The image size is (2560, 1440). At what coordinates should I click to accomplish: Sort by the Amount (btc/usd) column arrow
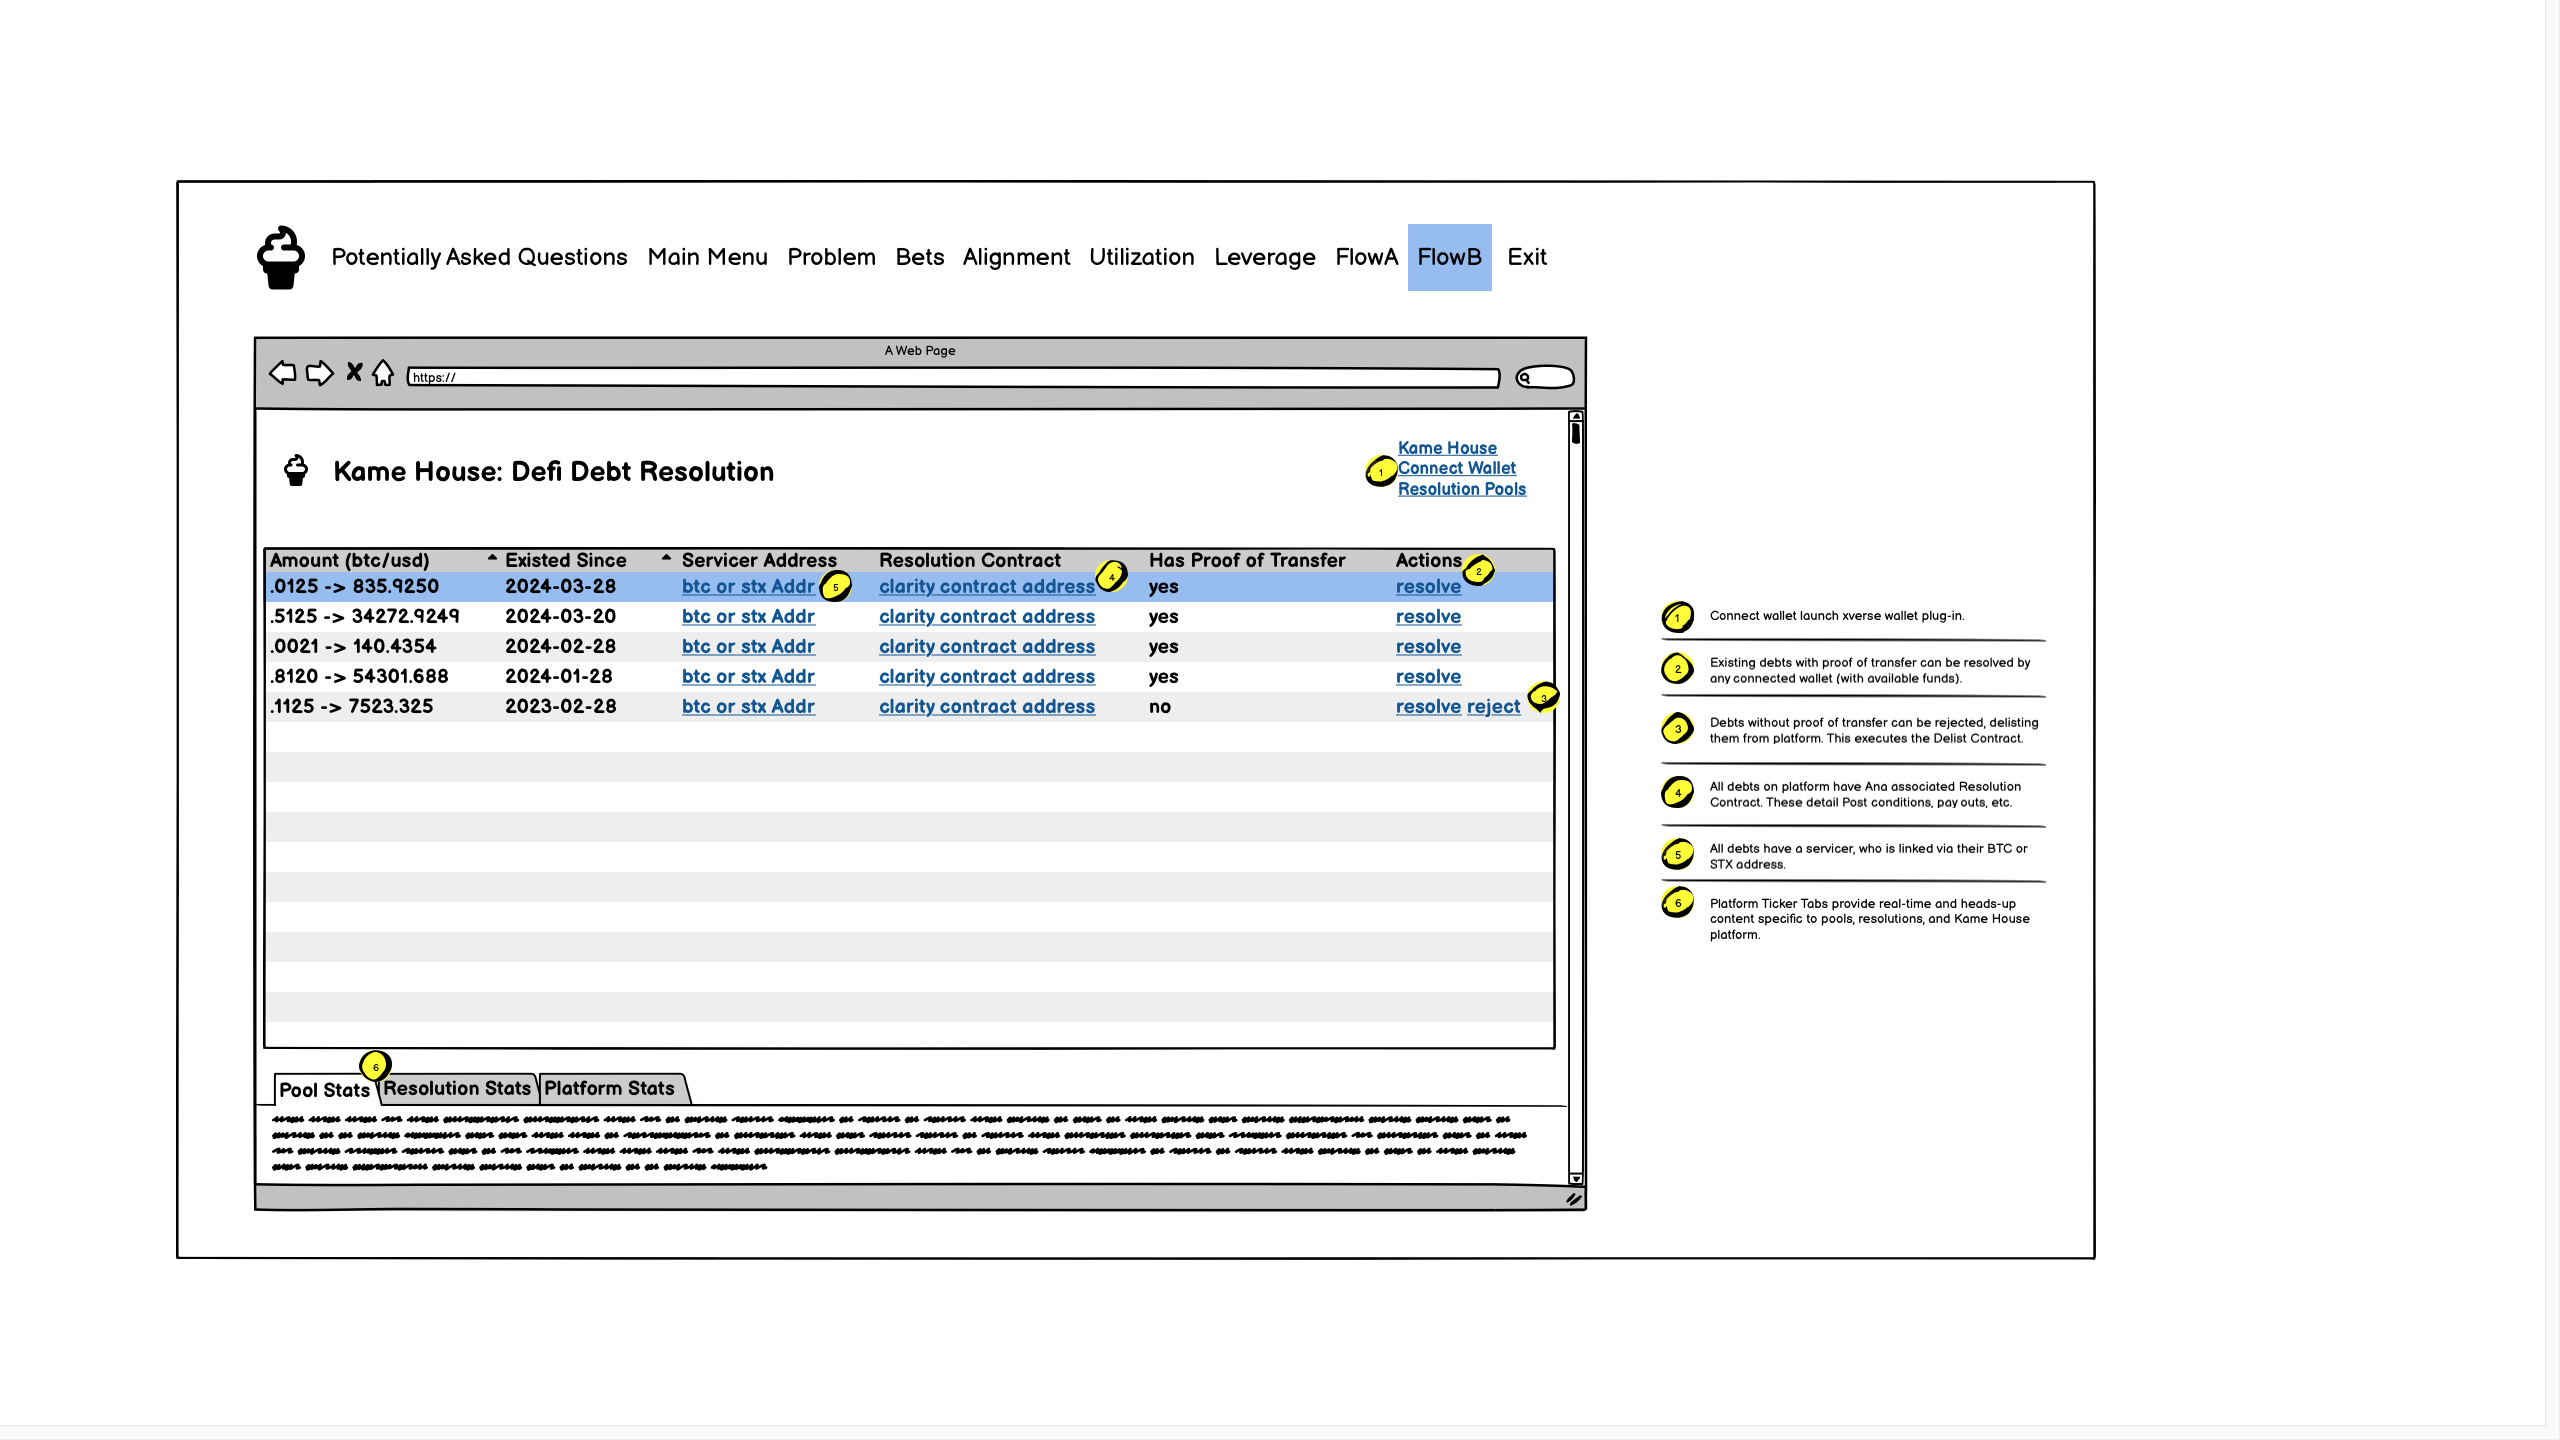492,558
